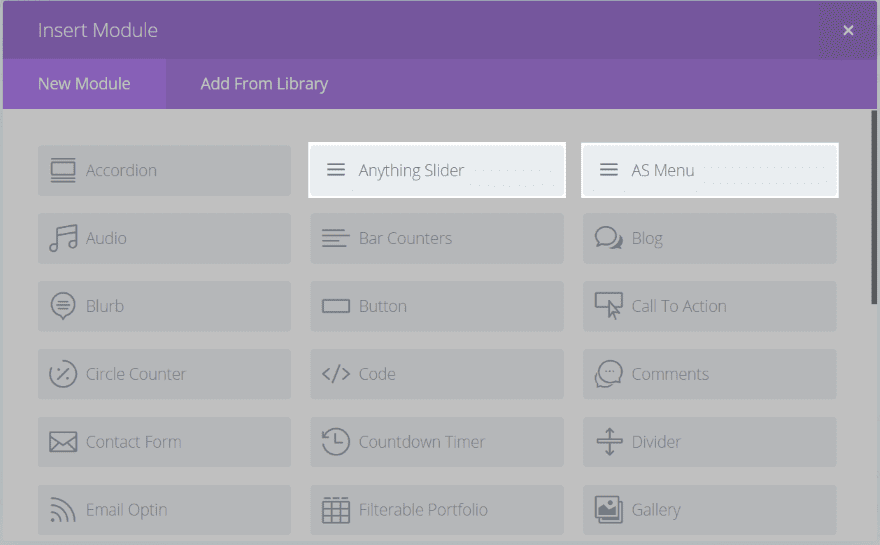880x545 pixels.
Task: Click the Countdown Timer clock icon
Action: point(336,442)
